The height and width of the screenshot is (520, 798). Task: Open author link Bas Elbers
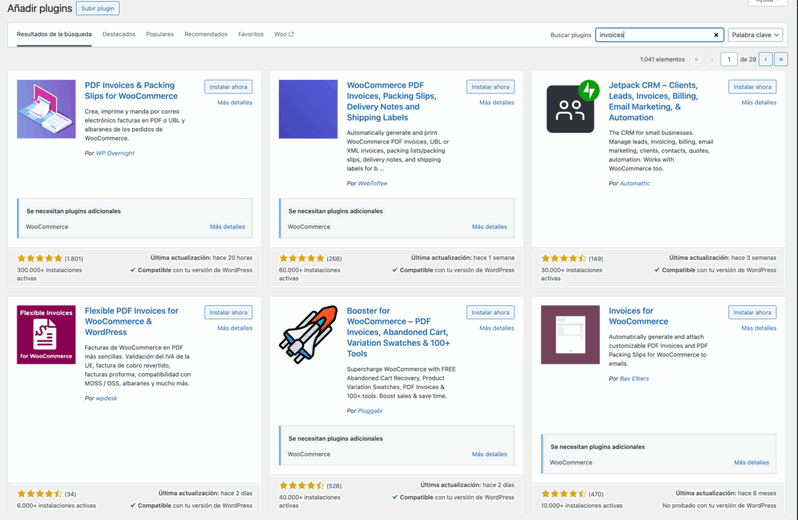tap(634, 379)
